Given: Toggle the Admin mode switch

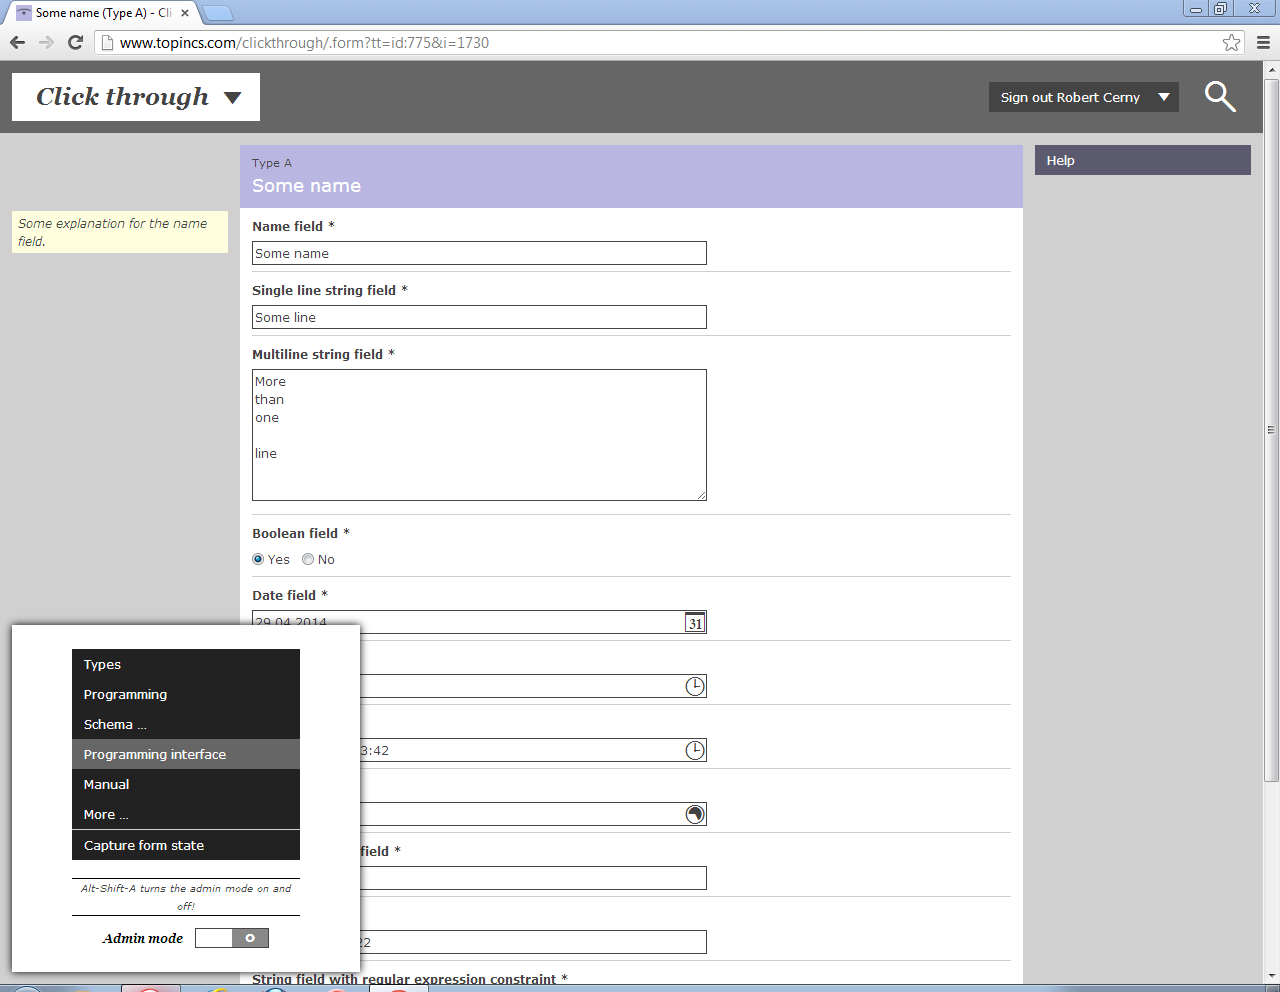Looking at the screenshot, I should tap(232, 938).
